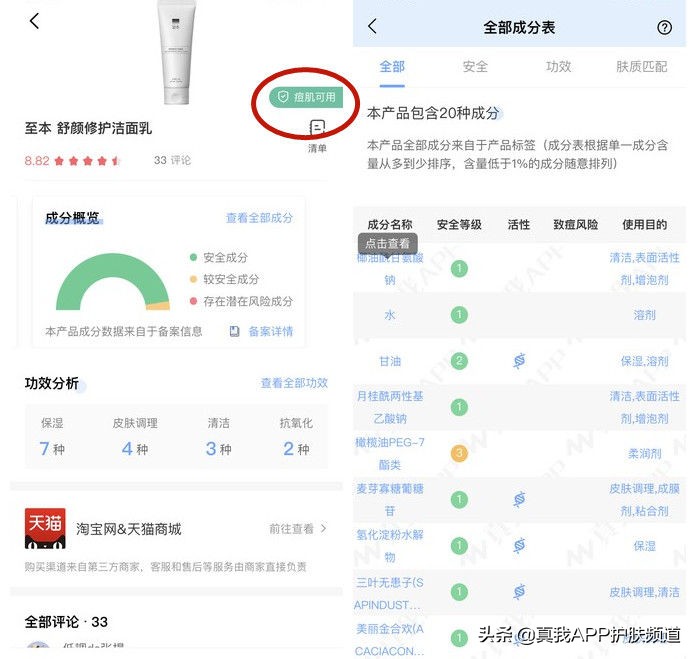Image resolution: width=696 pixels, height=659 pixels.
Task: Open ingredient 氢化淀粉水解物
Action: (x=390, y=546)
